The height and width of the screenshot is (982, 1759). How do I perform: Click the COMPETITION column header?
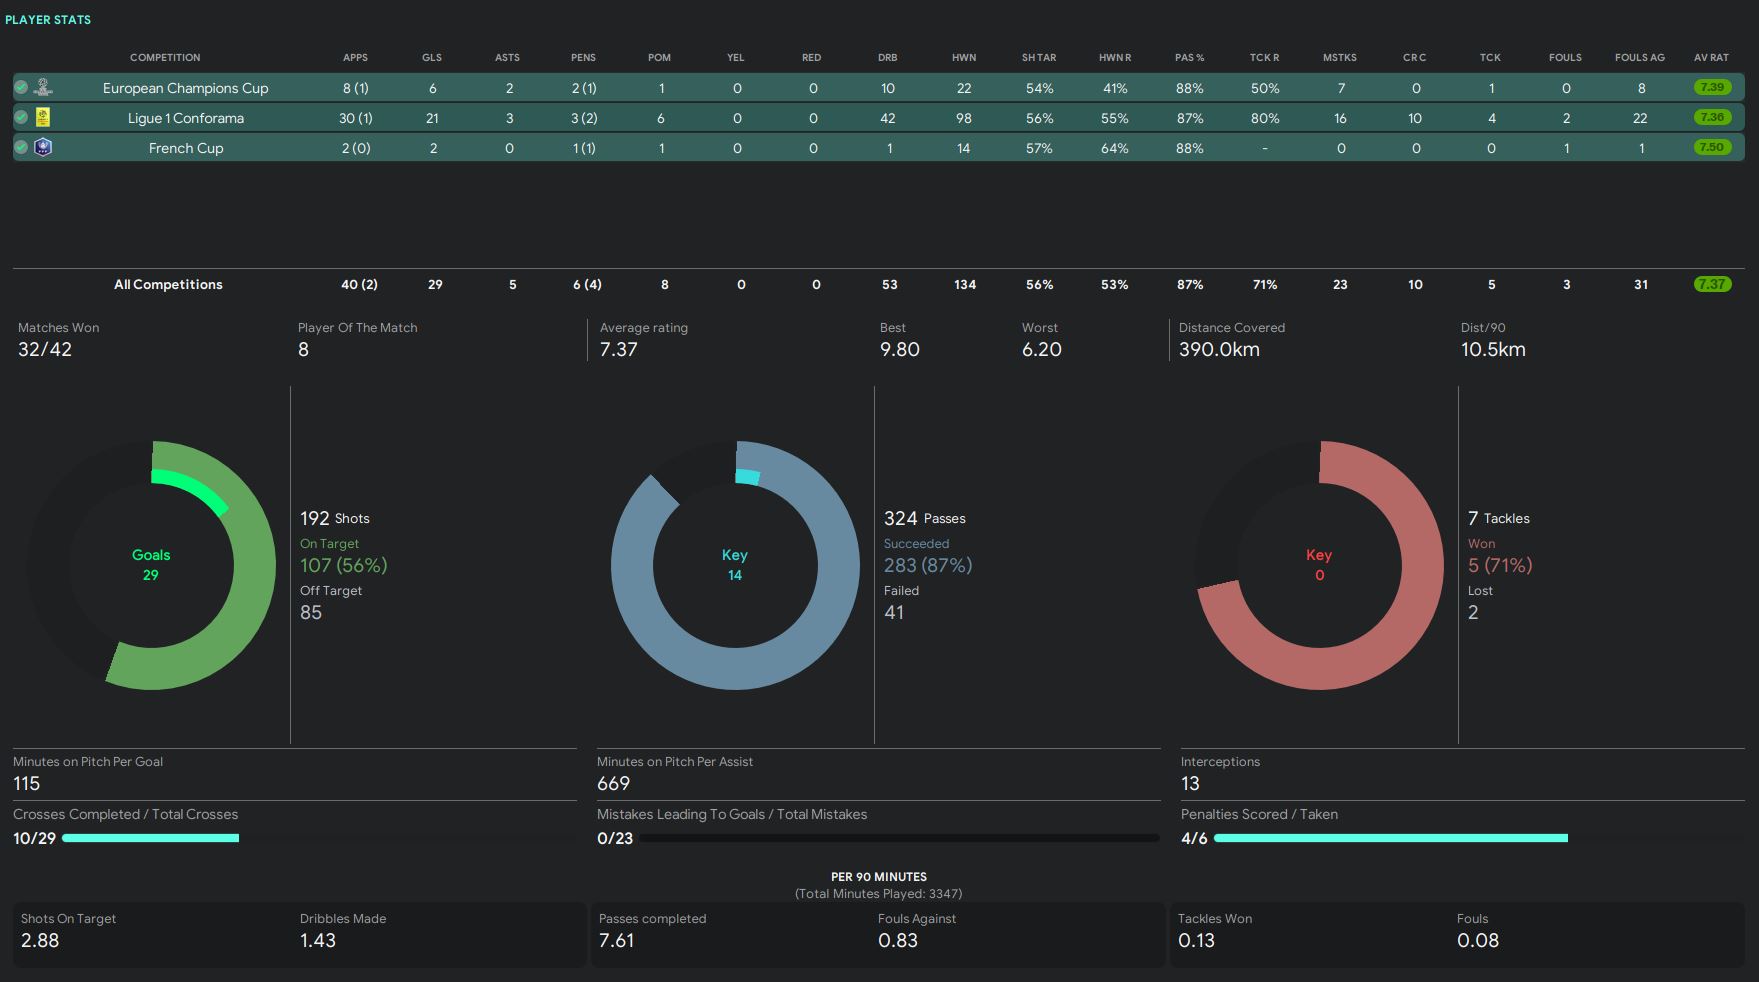165,57
